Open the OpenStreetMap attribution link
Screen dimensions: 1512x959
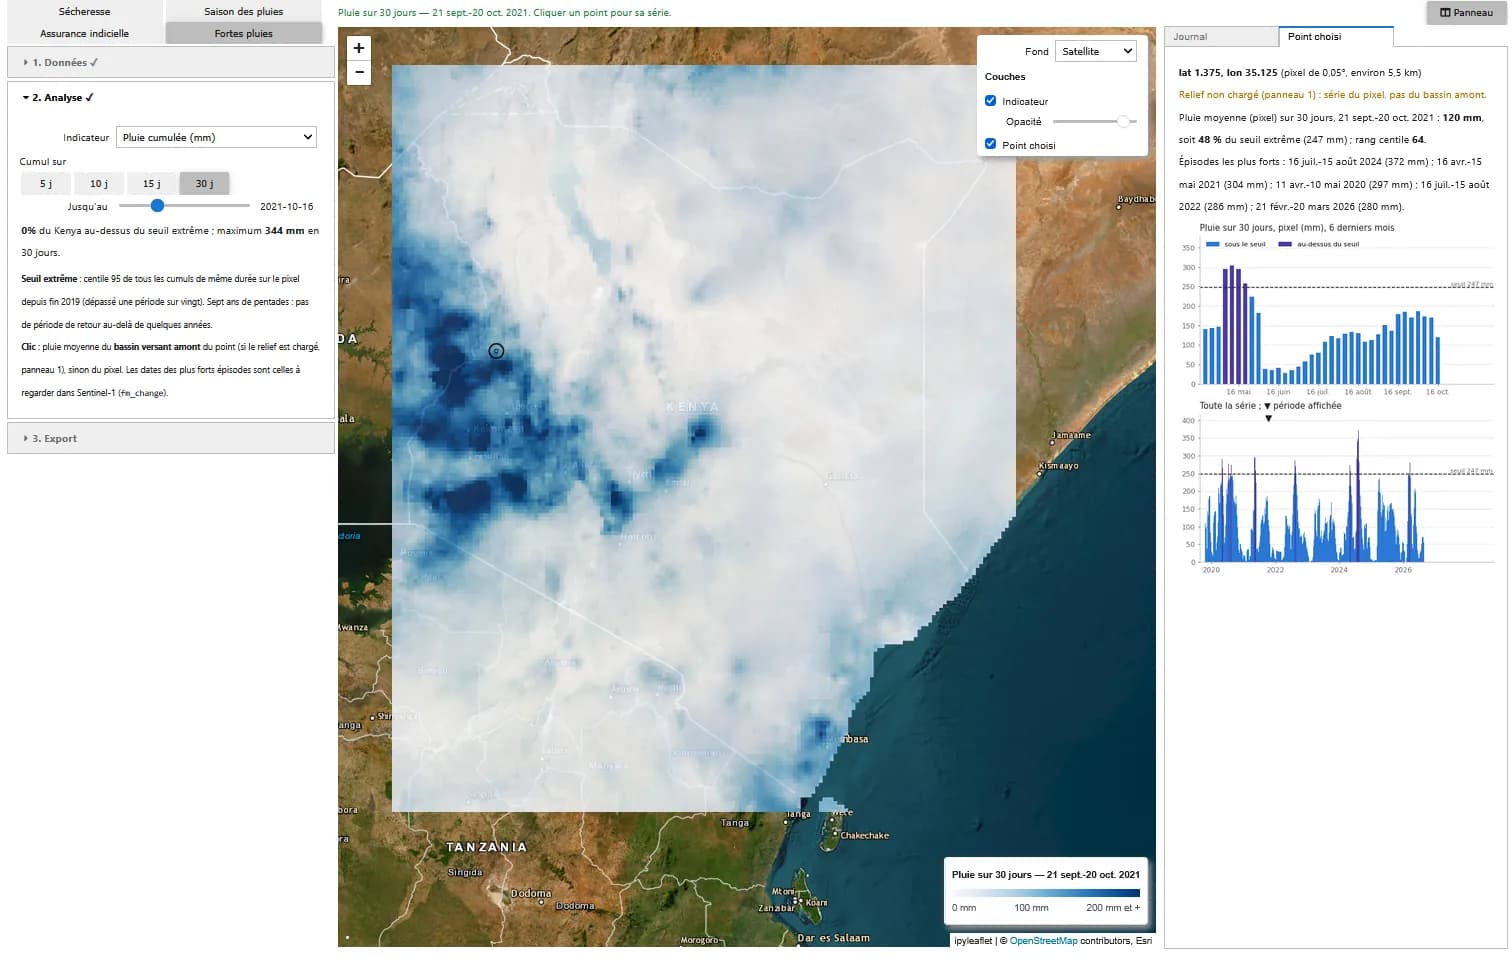point(1043,941)
